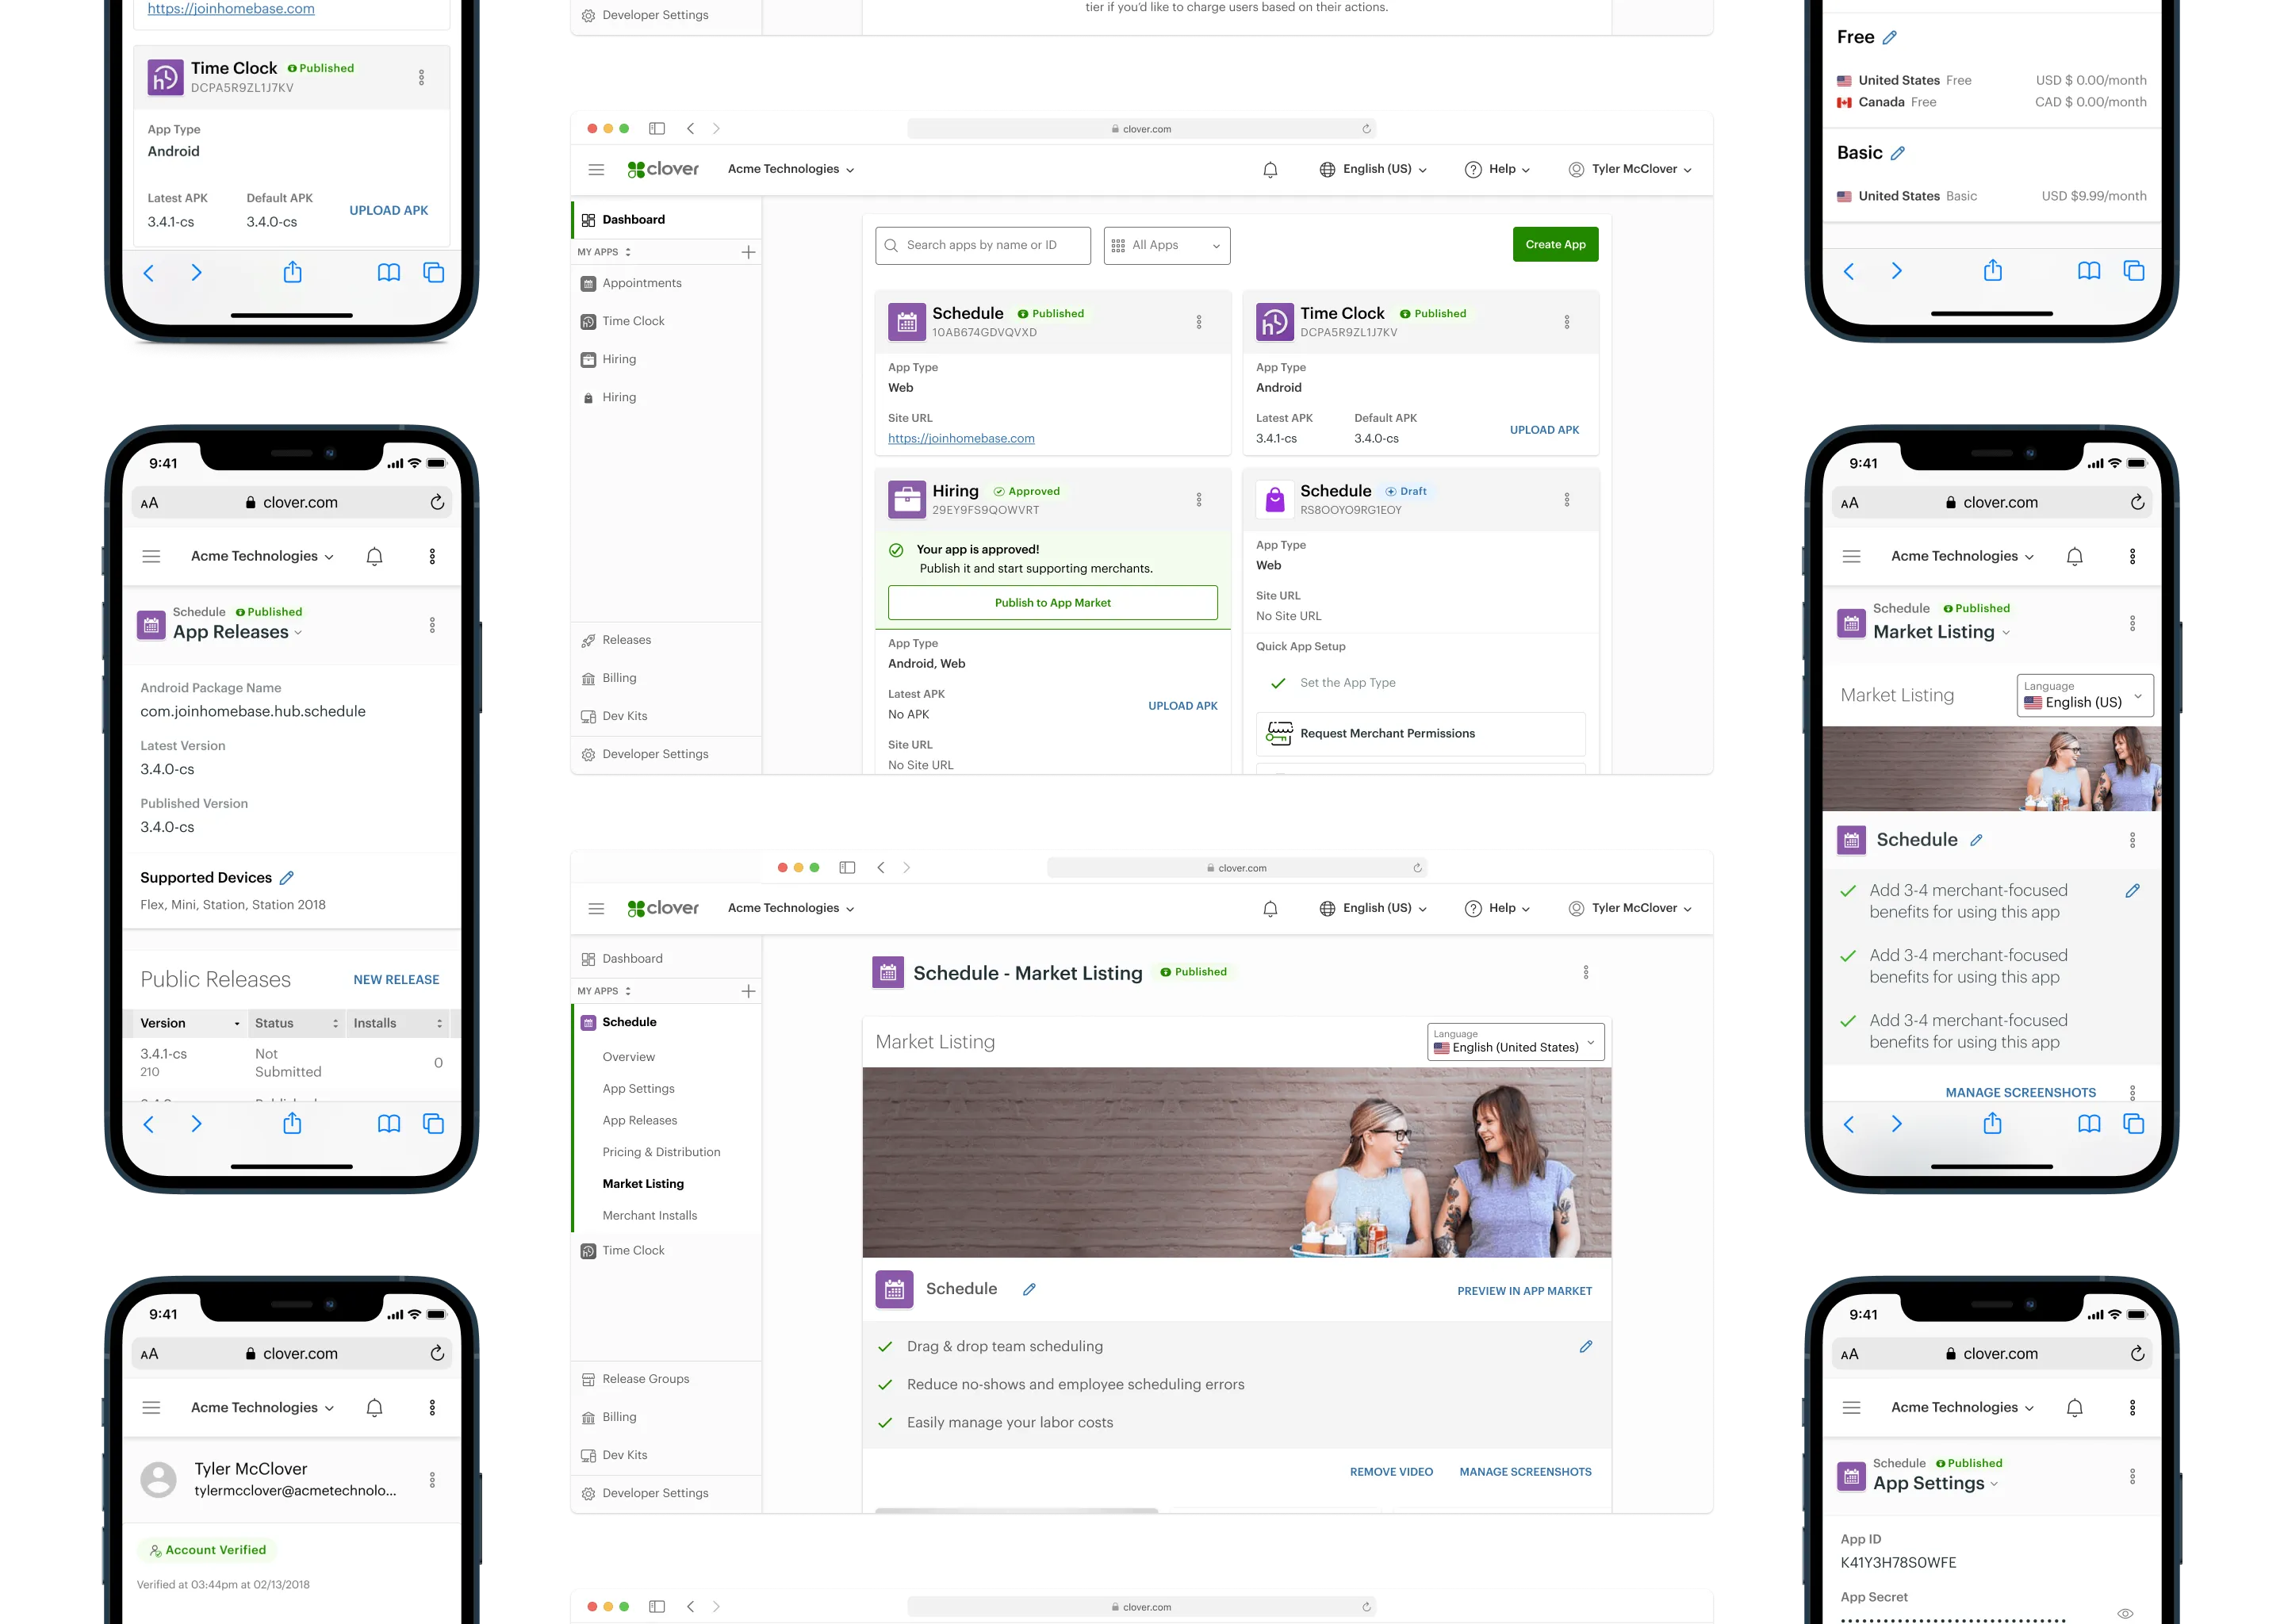Screen dimensions: 2284x1624
Task: Click NEW RELEASE on the App Releases phone
Action: (396, 980)
